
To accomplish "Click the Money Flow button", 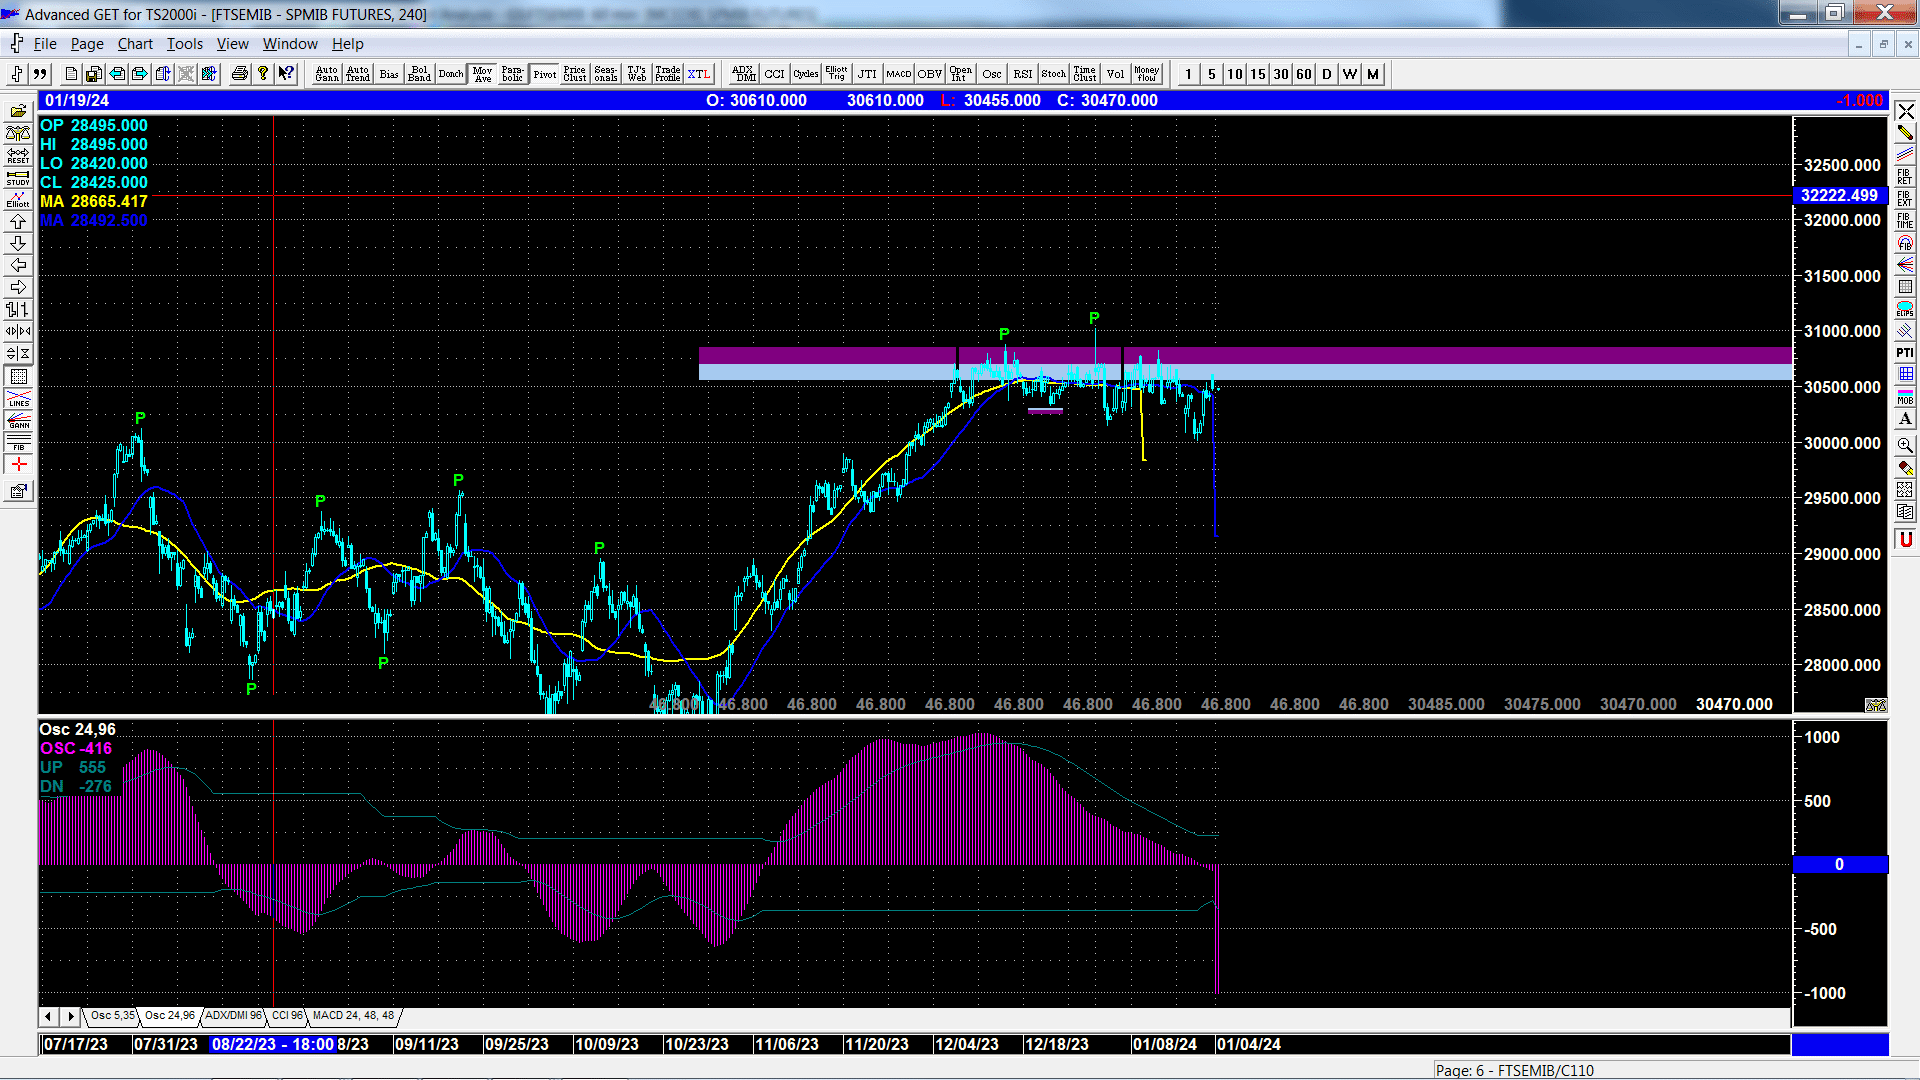I will pyautogui.click(x=1147, y=74).
